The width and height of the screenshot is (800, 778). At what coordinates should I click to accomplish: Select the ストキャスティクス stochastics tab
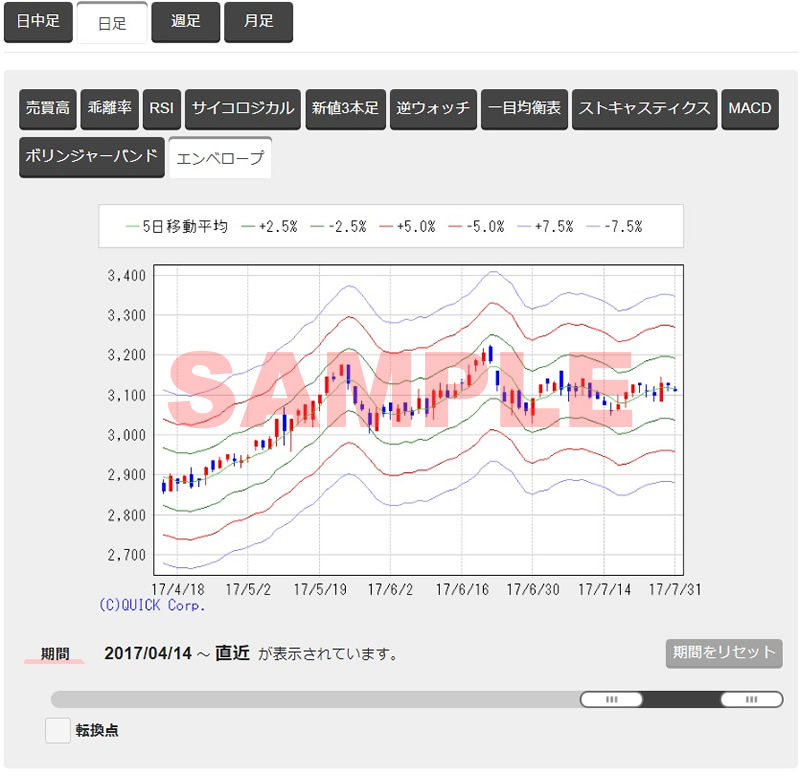click(644, 109)
